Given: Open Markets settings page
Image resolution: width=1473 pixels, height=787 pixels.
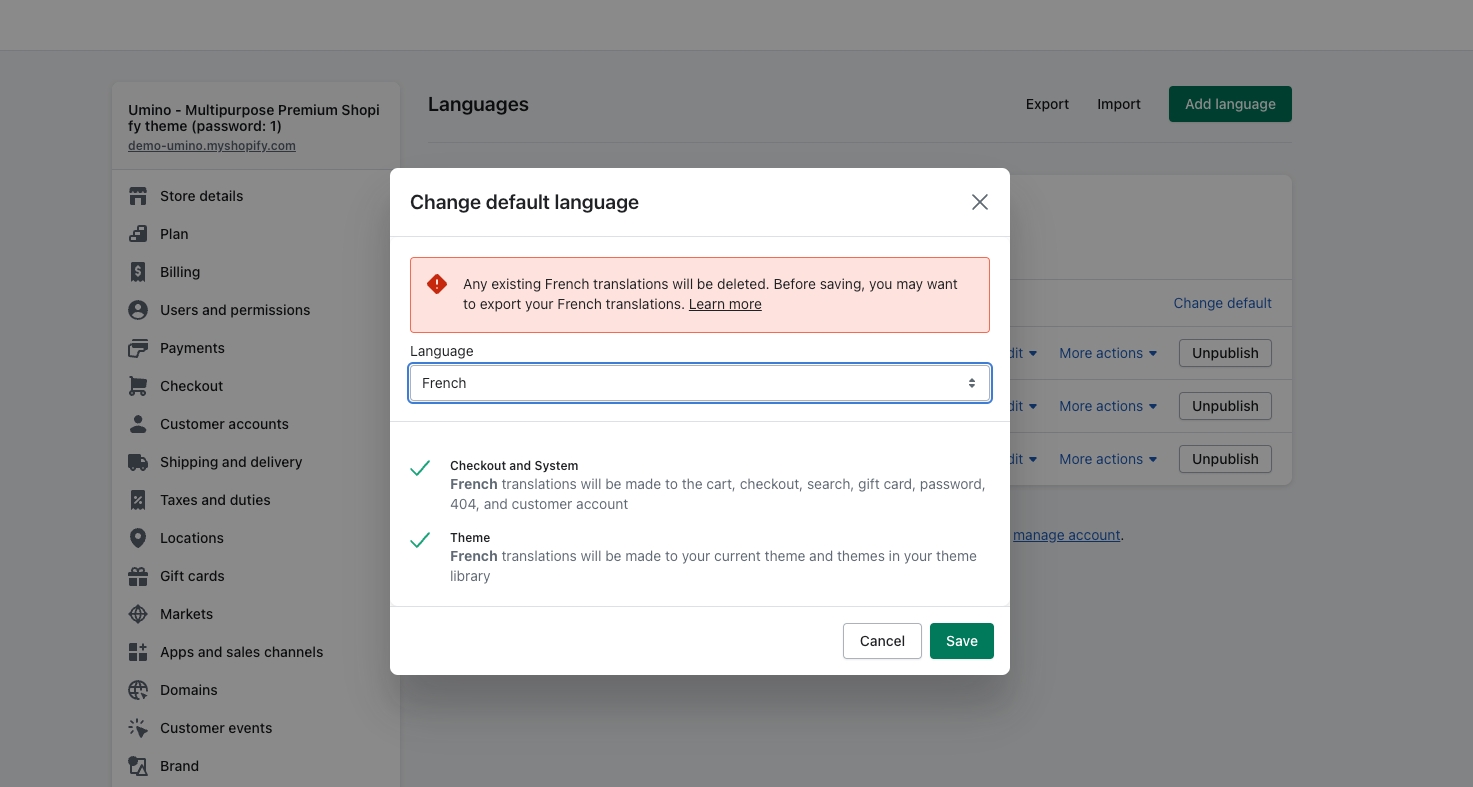Looking at the screenshot, I should tap(186, 614).
